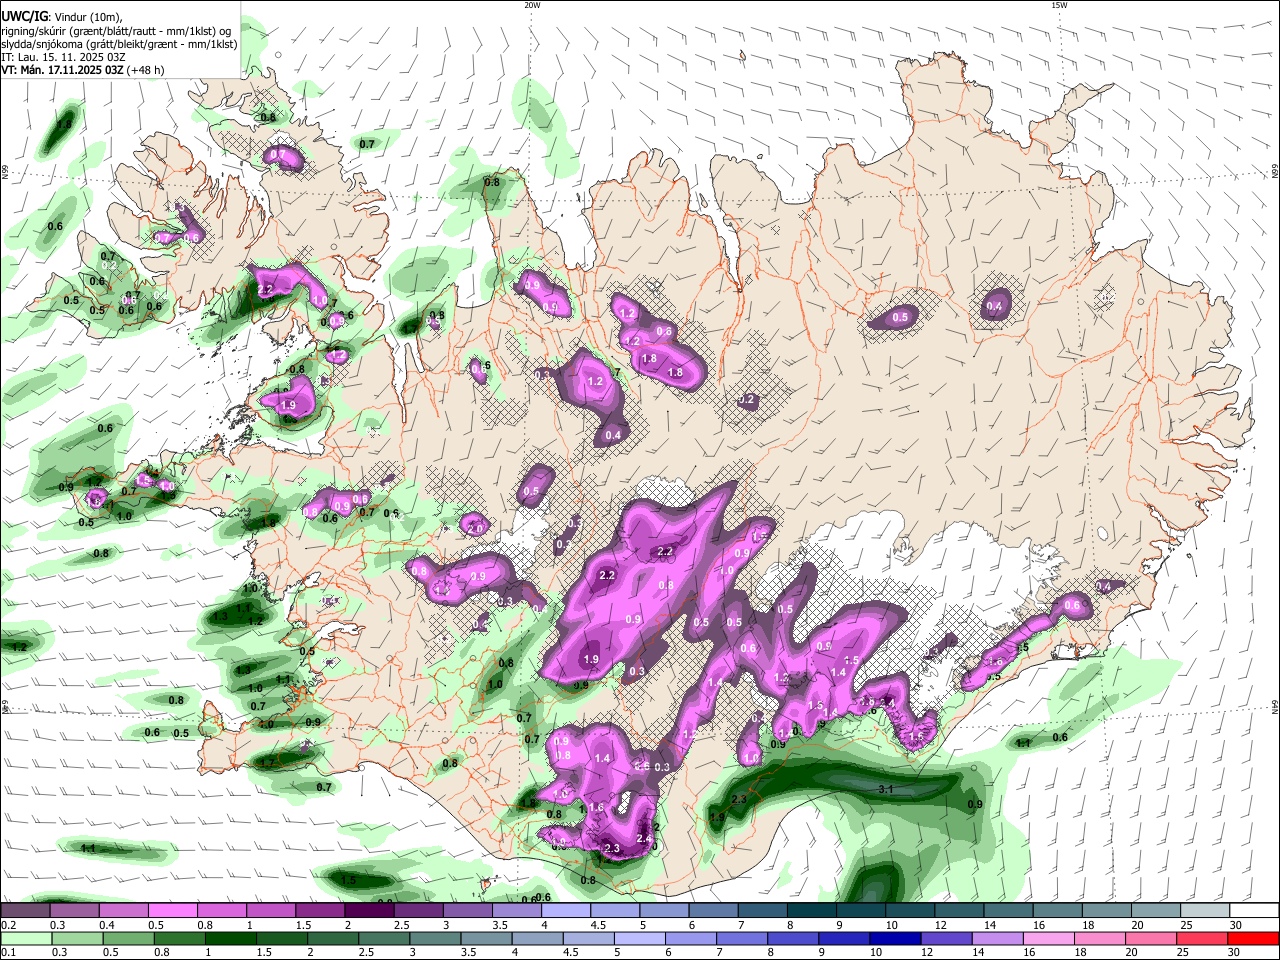Viewport: 1280px width, 960px height.
Task: Select the dark mauve 0.2 legend swatch
Action: (25, 911)
